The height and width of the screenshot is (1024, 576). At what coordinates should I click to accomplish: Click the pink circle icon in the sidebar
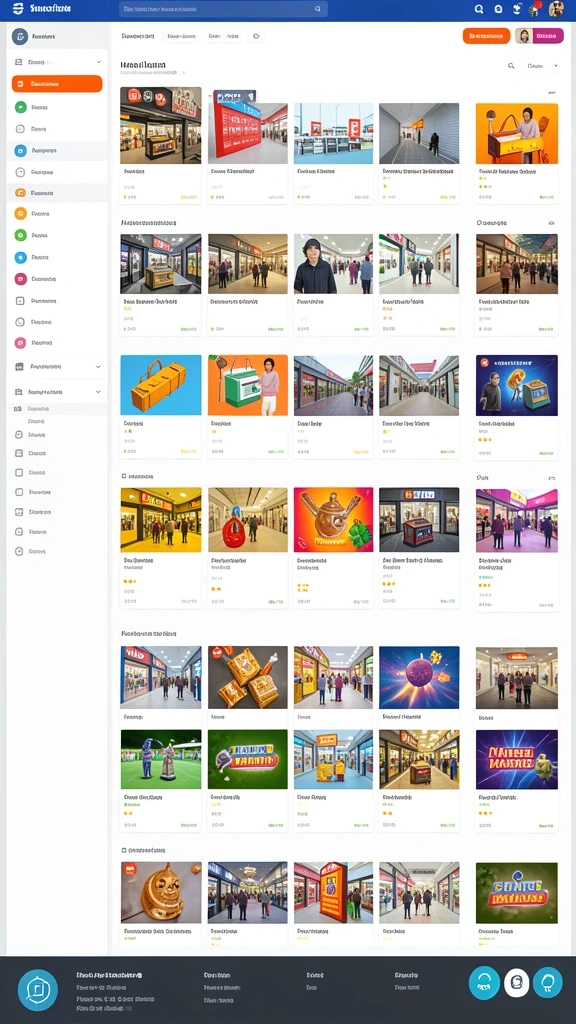tap(20, 342)
